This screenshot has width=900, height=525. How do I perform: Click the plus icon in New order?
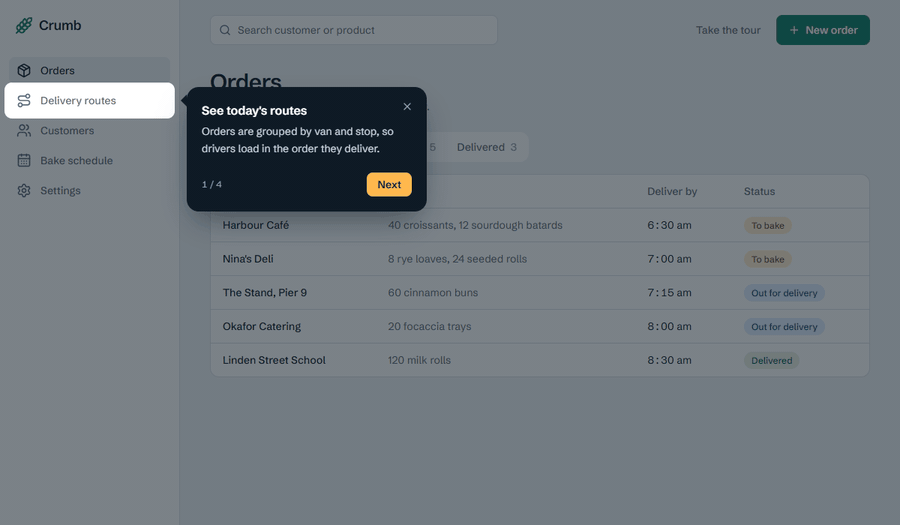(794, 30)
